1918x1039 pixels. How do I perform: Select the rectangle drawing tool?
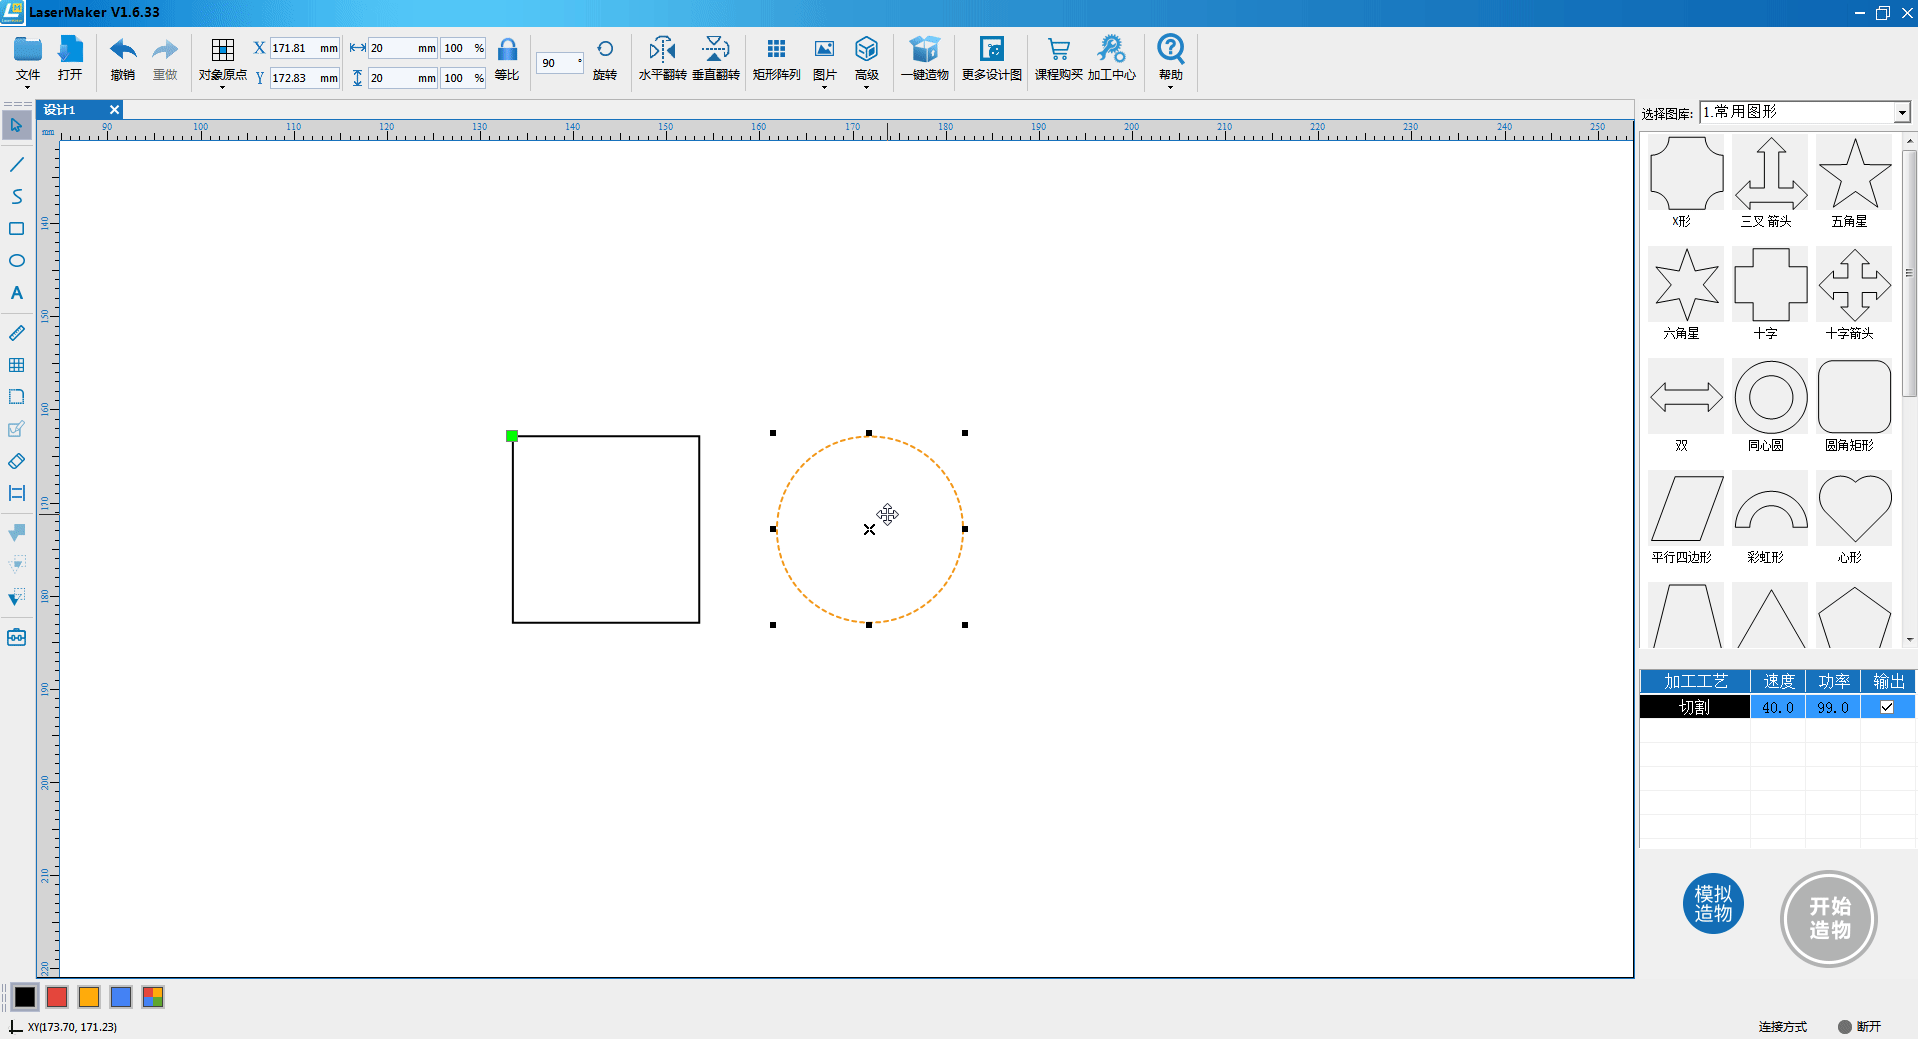pyautogui.click(x=17, y=228)
